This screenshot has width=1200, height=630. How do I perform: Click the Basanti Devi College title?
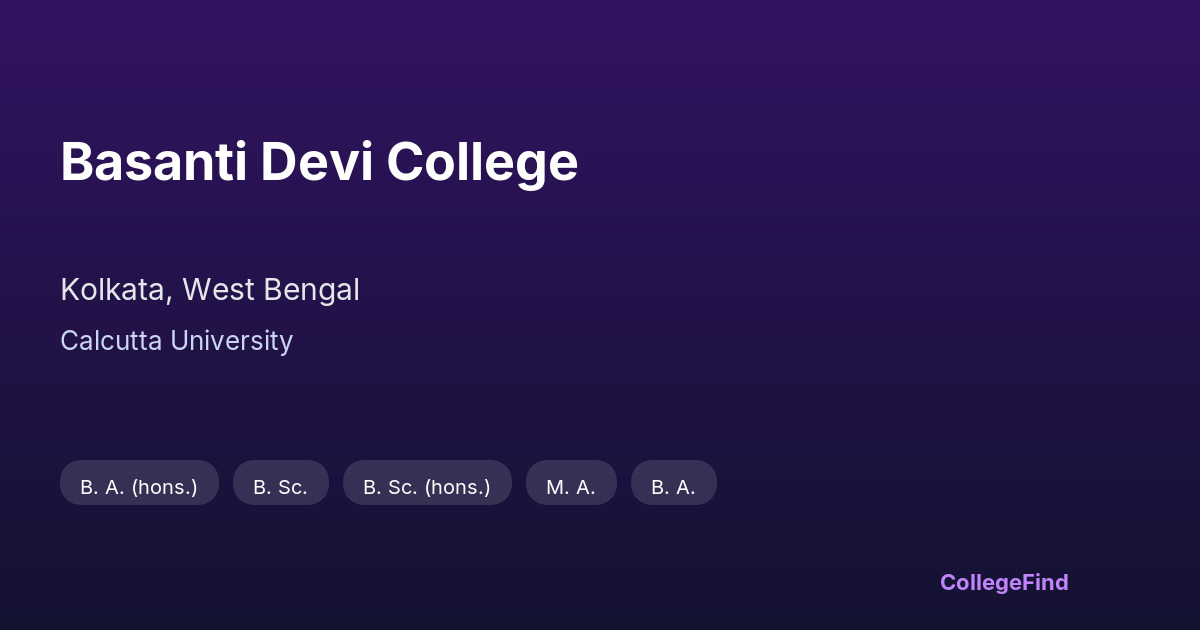pos(319,162)
